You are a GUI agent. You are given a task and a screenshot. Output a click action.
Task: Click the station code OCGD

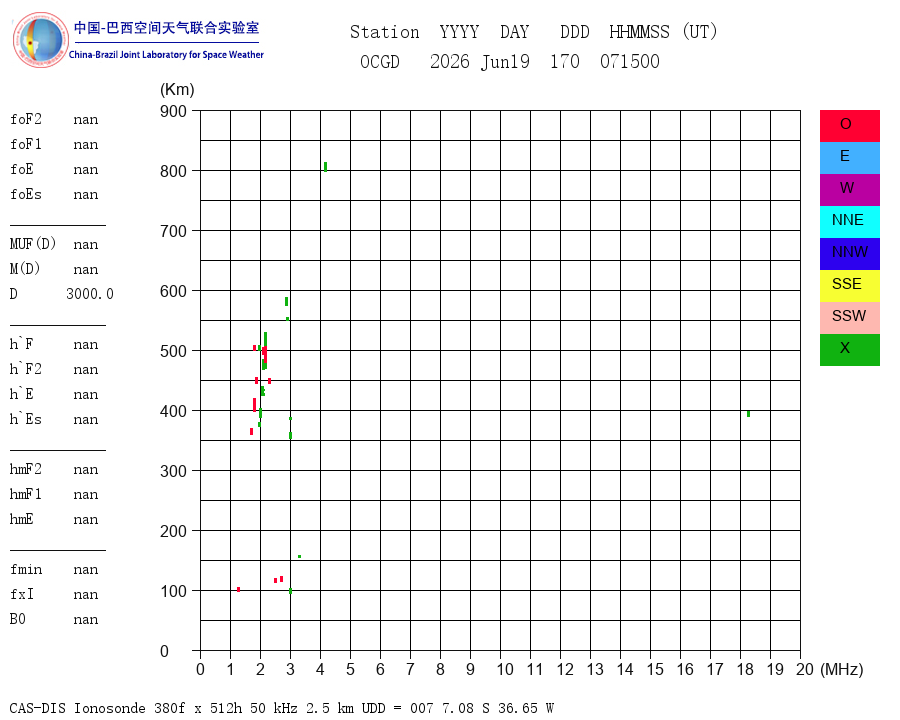380,61
